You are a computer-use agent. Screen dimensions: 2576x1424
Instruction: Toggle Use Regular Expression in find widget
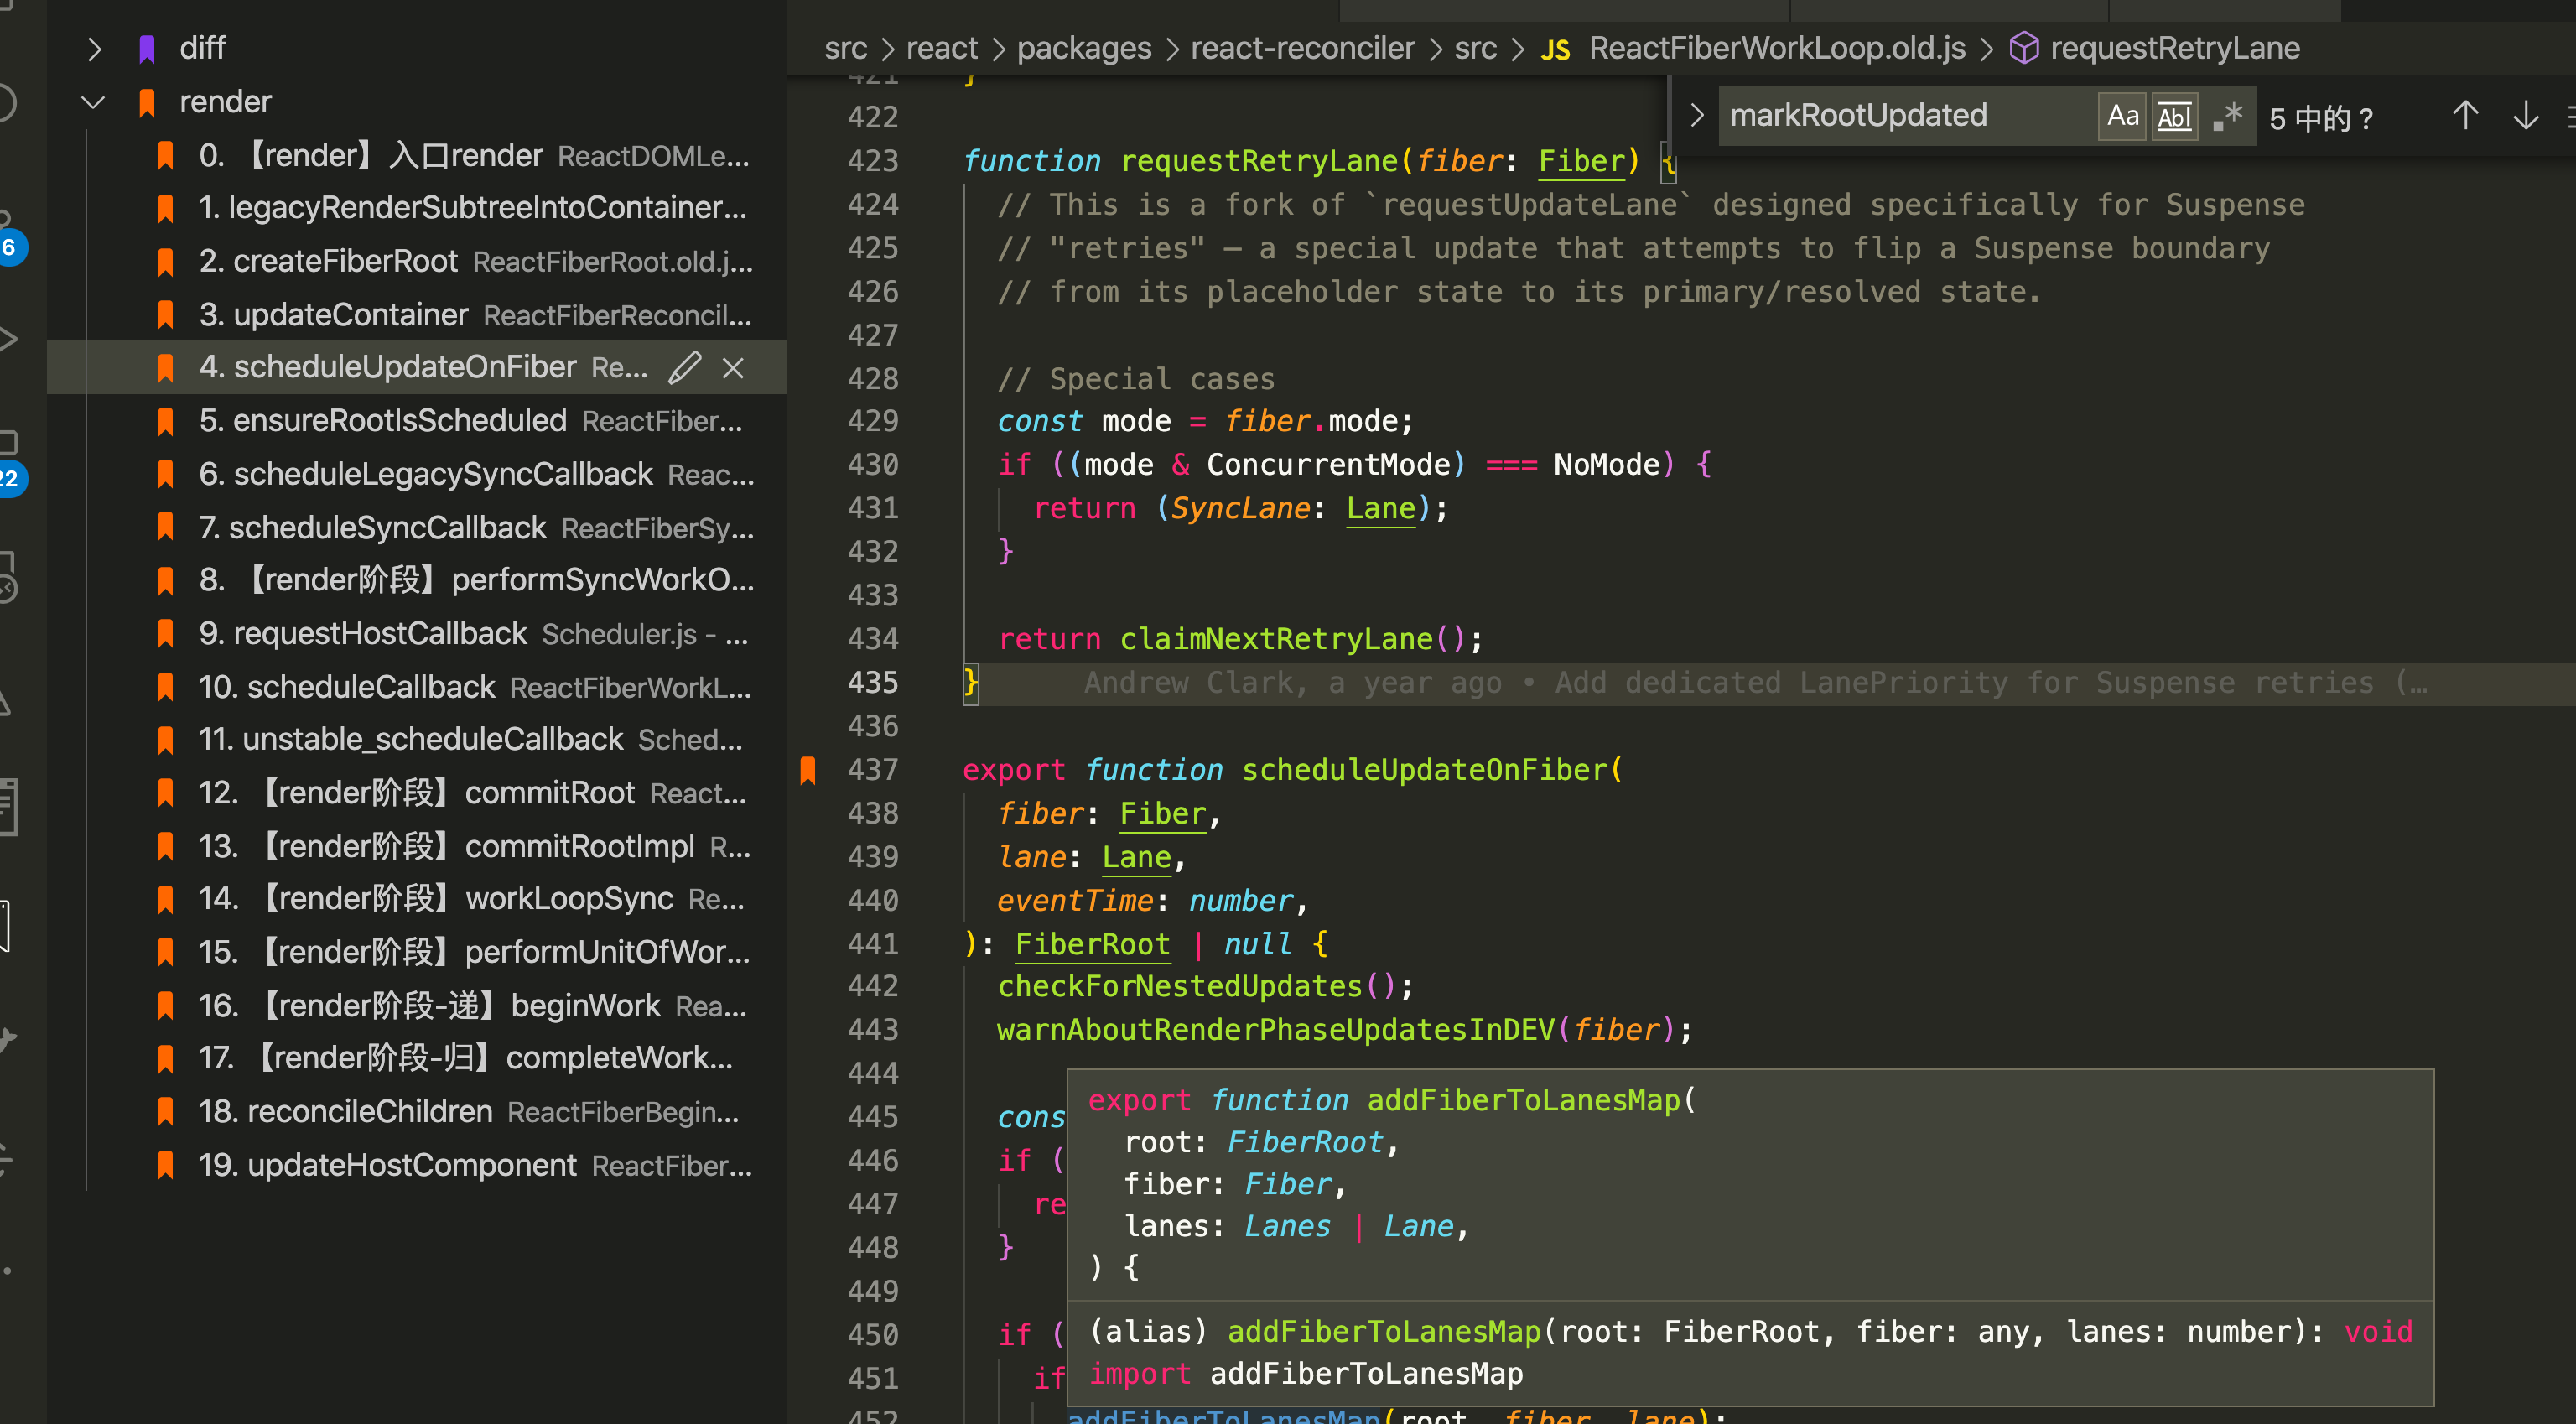coord(2227,117)
